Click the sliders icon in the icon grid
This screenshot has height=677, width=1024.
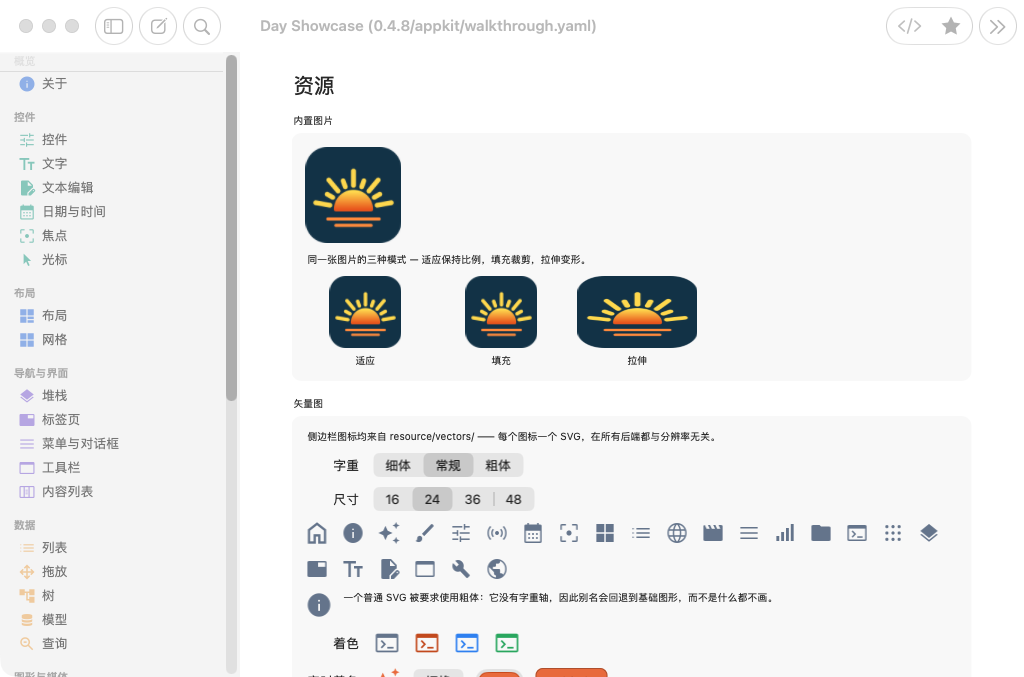click(461, 533)
